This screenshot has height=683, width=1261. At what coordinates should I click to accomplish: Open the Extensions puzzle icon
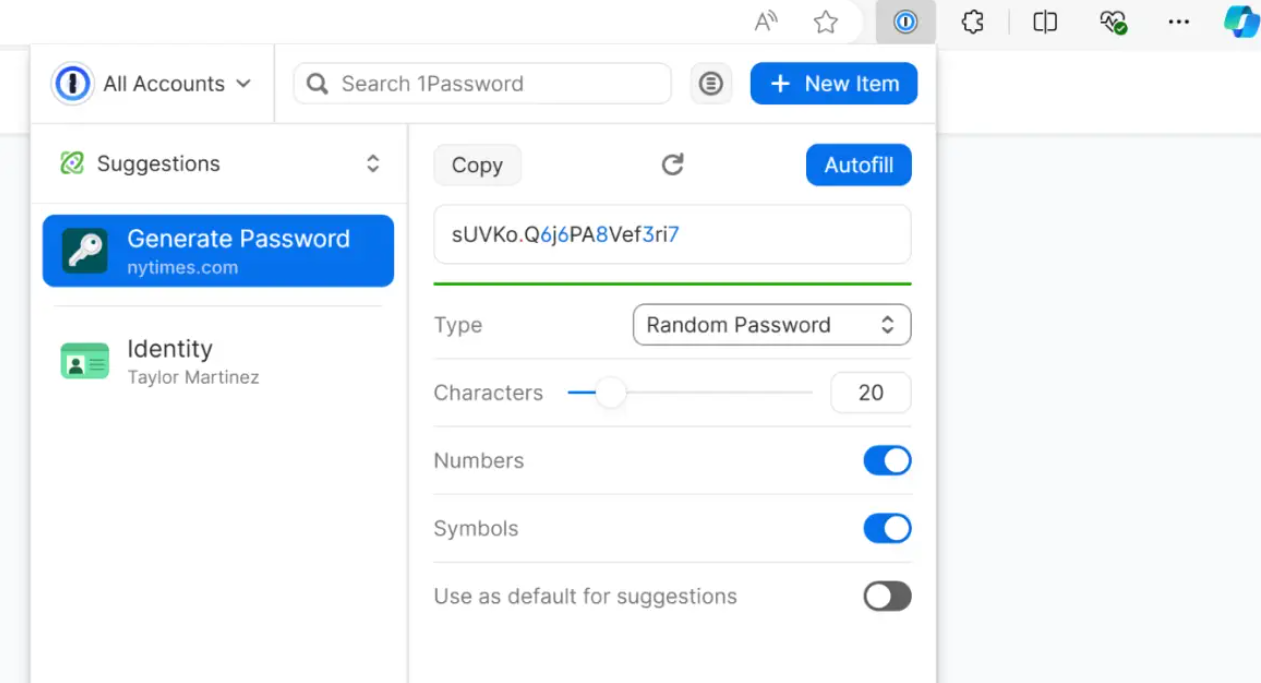972,21
